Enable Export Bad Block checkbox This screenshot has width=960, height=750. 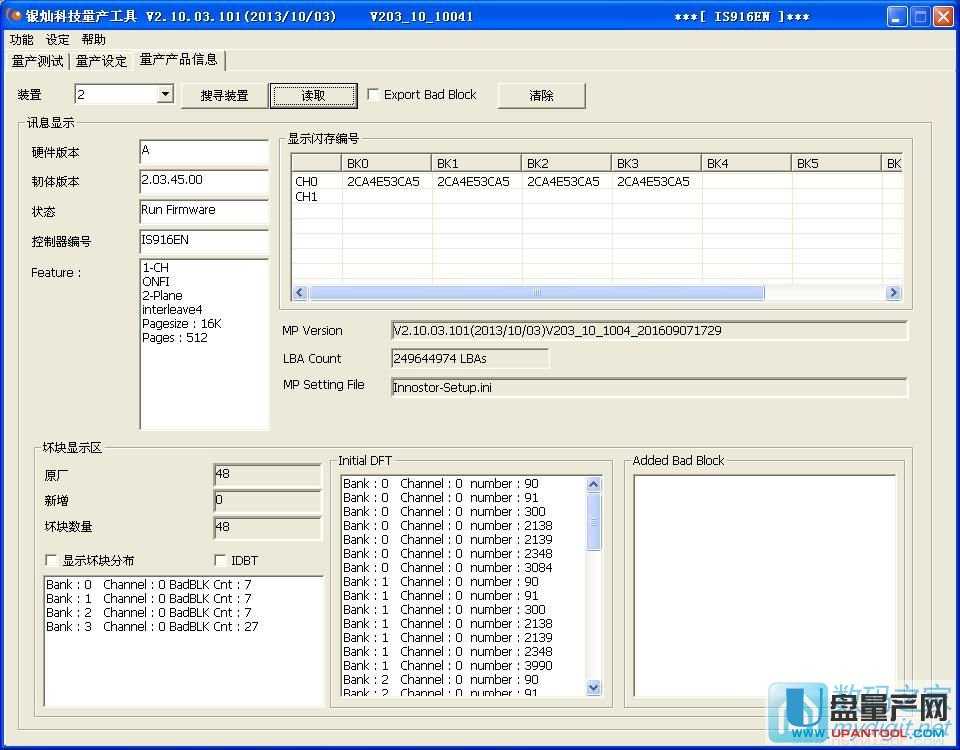374,95
